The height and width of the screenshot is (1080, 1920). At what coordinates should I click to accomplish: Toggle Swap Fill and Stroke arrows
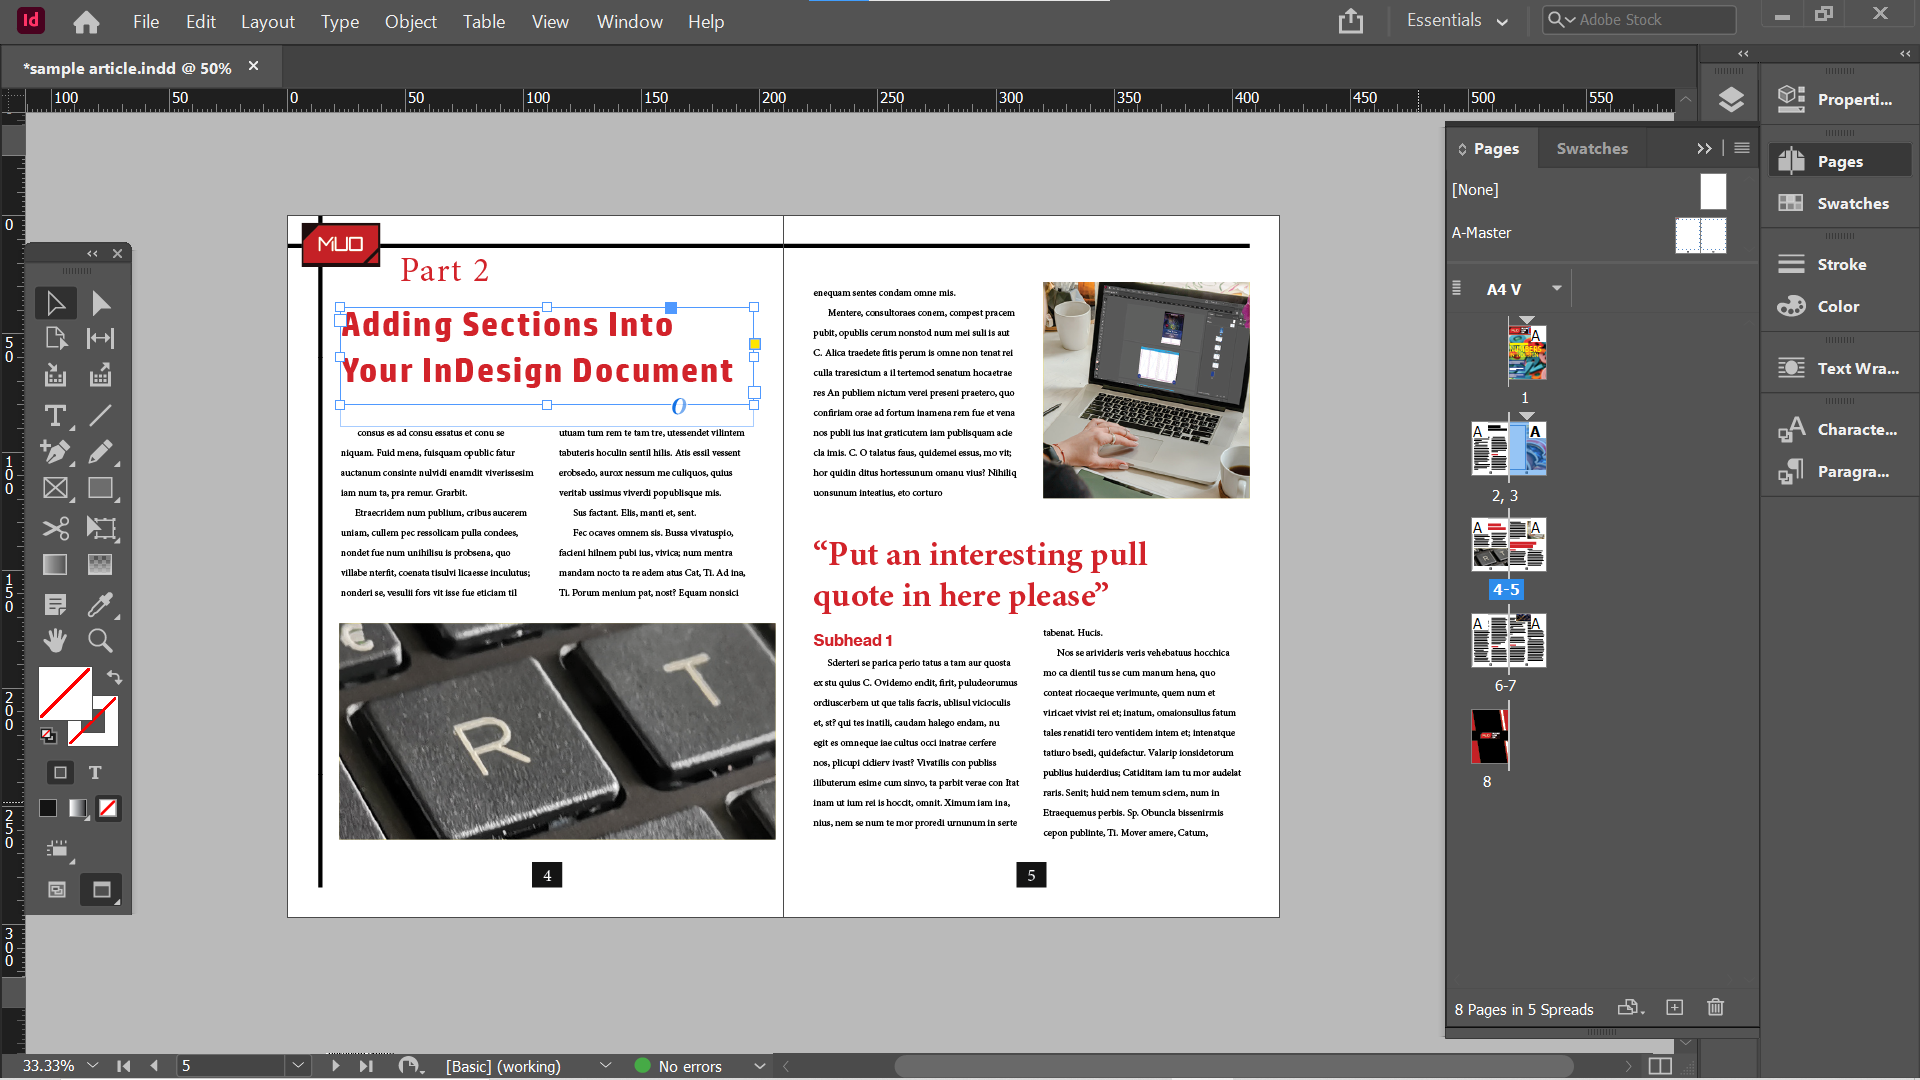(113, 677)
